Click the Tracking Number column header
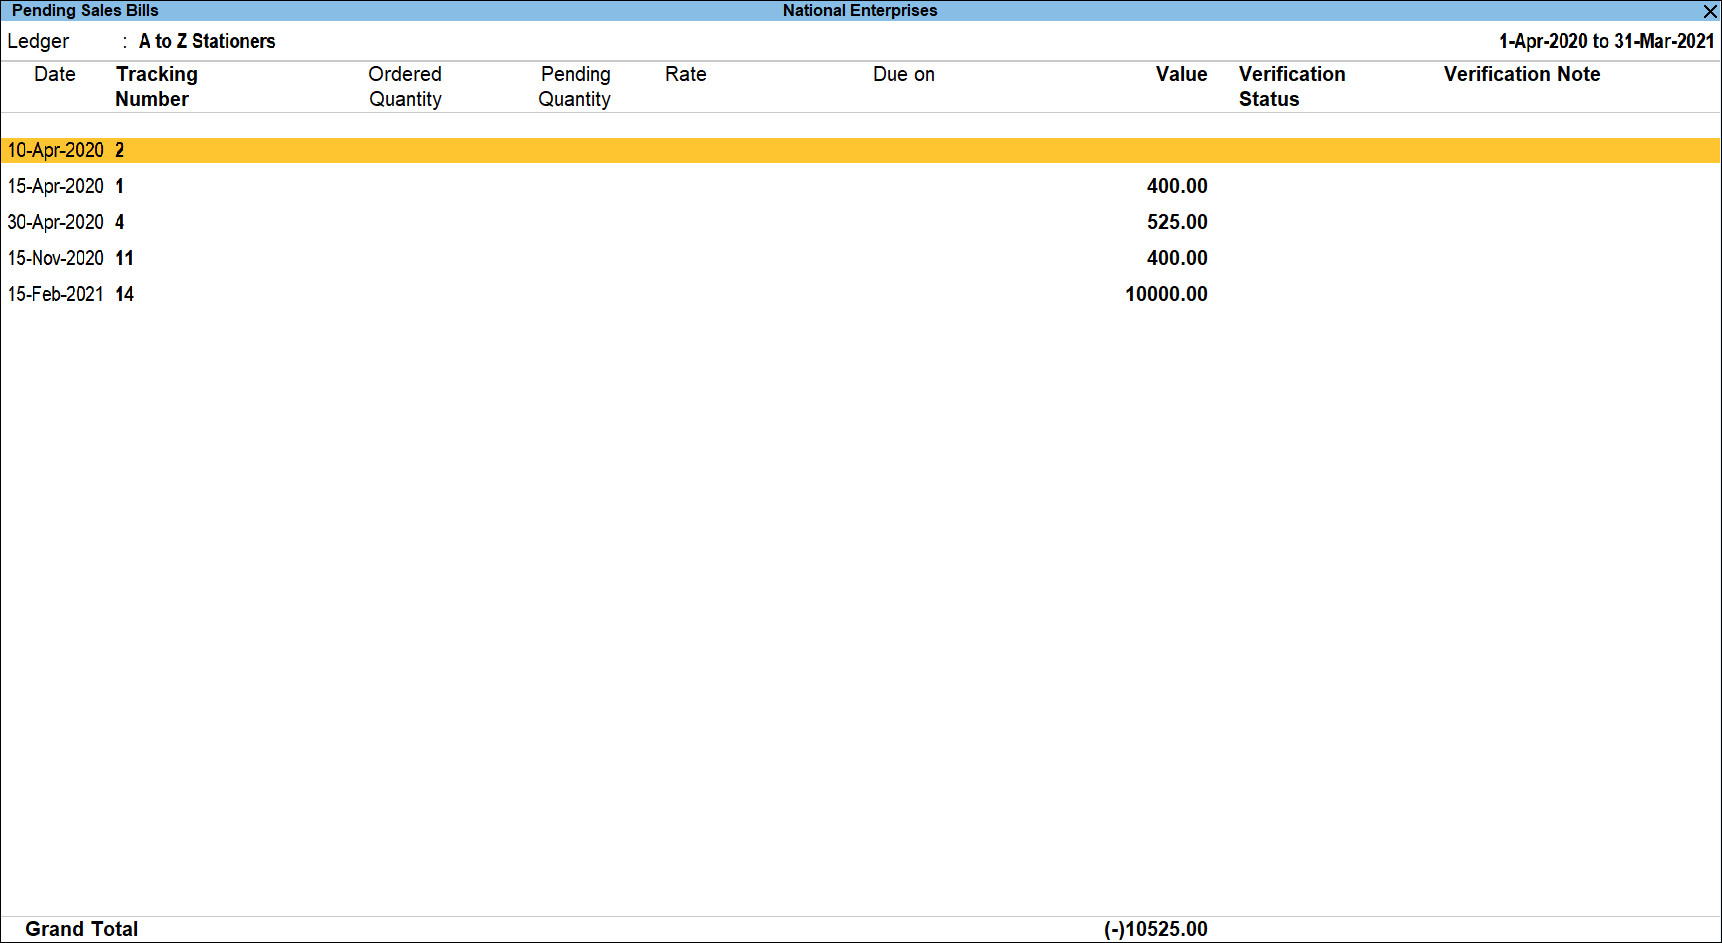Image resolution: width=1722 pixels, height=943 pixels. [156, 86]
